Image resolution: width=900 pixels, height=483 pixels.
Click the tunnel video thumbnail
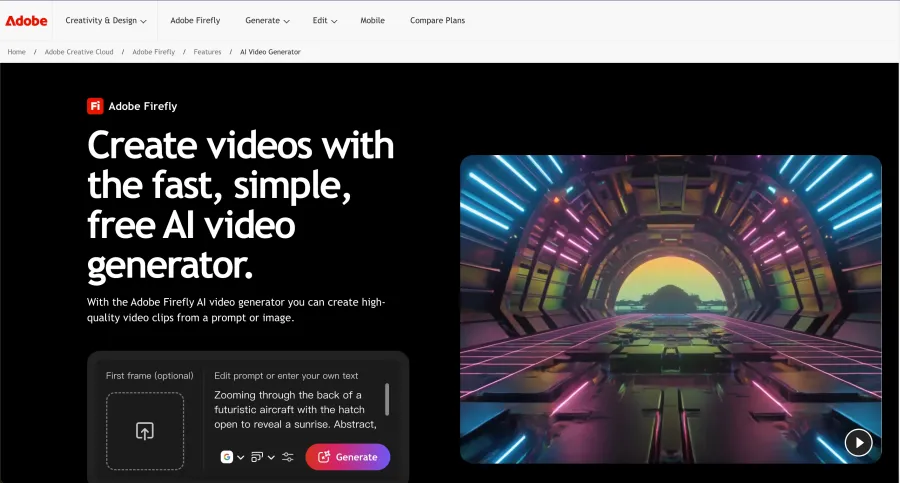670,309
